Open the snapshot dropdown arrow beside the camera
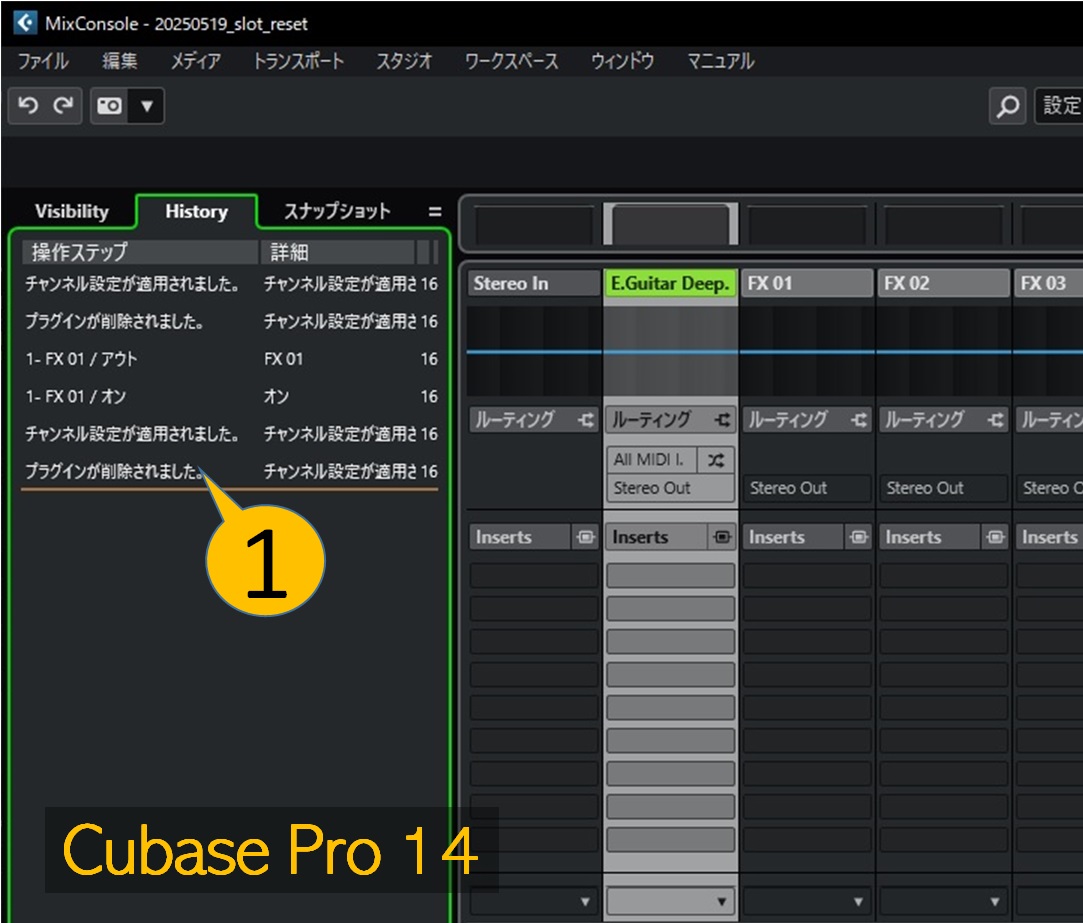 146,106
